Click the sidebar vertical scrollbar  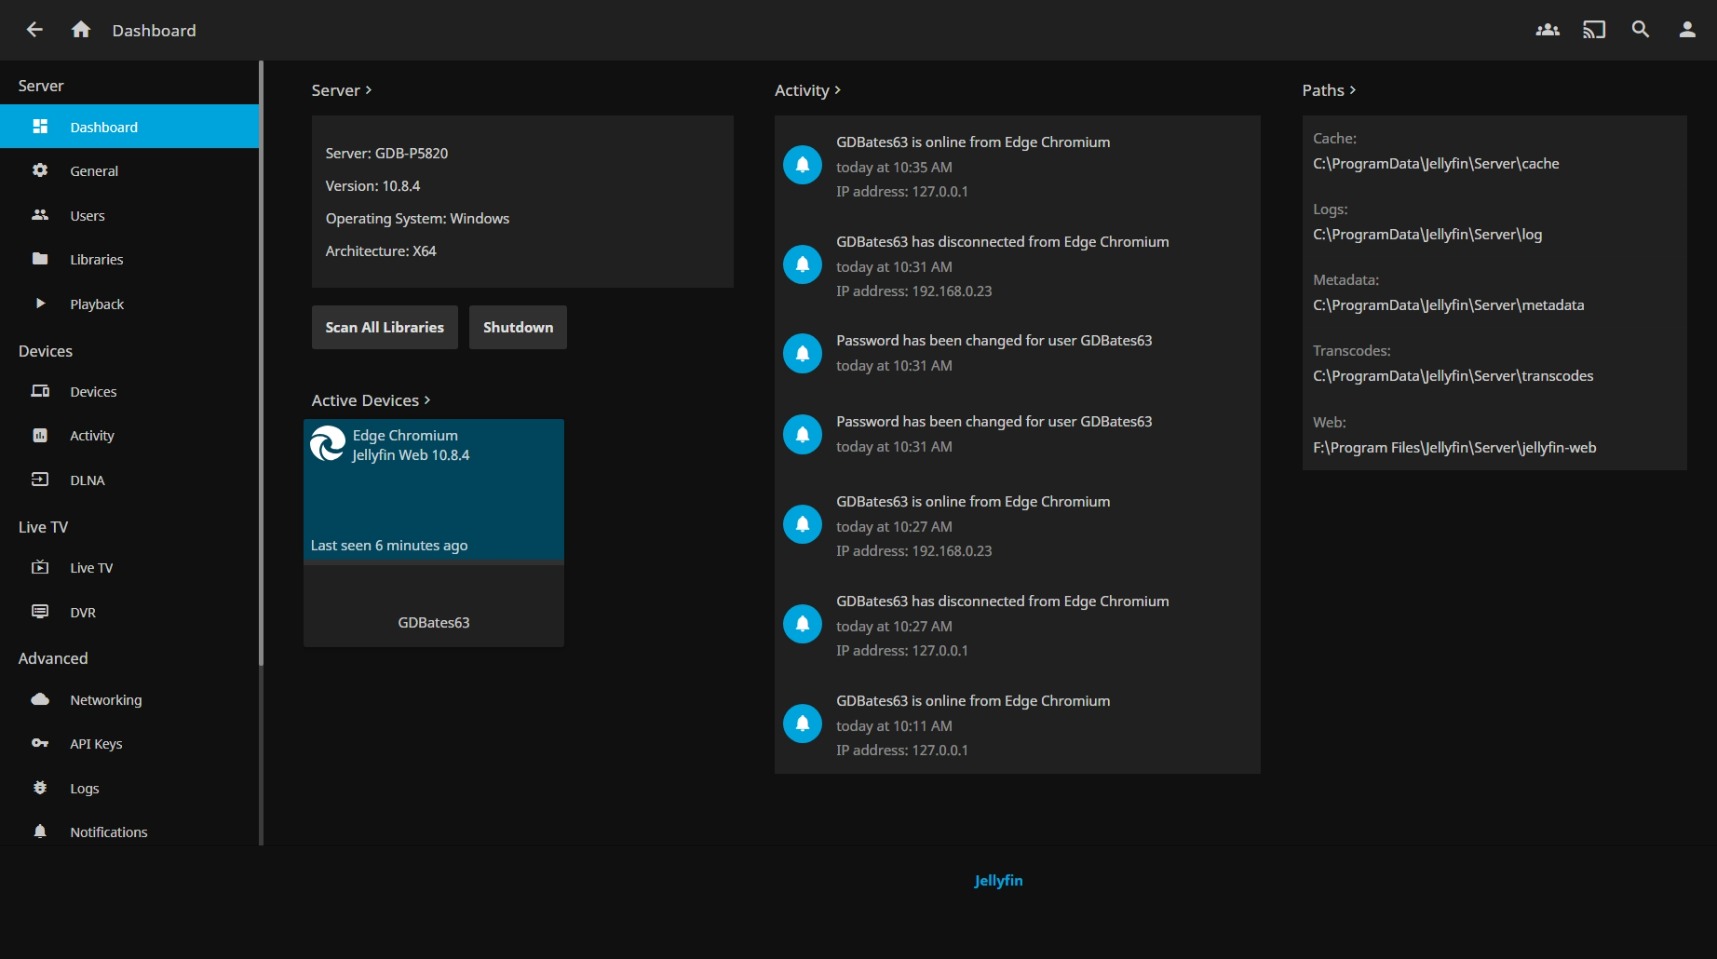[x=261, y=400]
